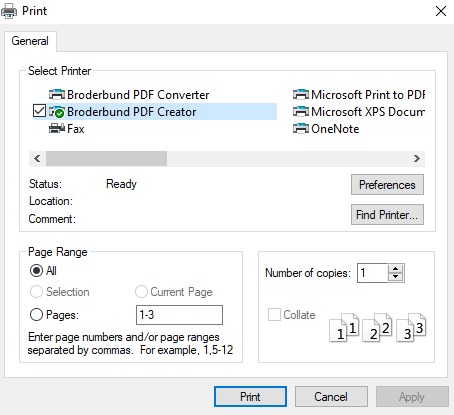Click the Print button
The image size is (454, 415).
tap(250, 397)
